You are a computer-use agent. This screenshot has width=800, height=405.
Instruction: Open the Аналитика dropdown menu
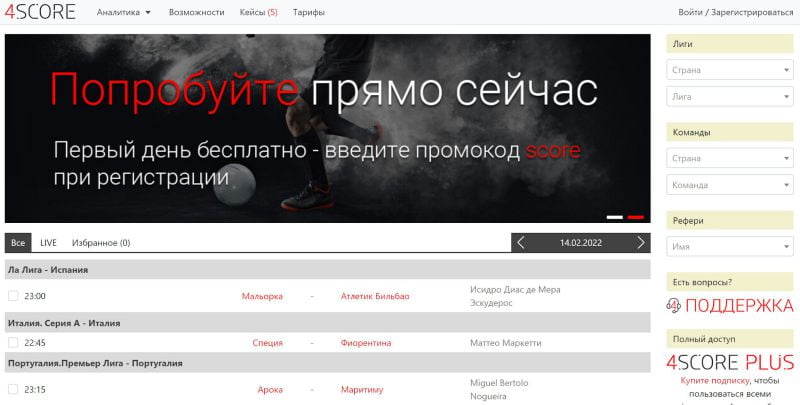tap(123, 12)
